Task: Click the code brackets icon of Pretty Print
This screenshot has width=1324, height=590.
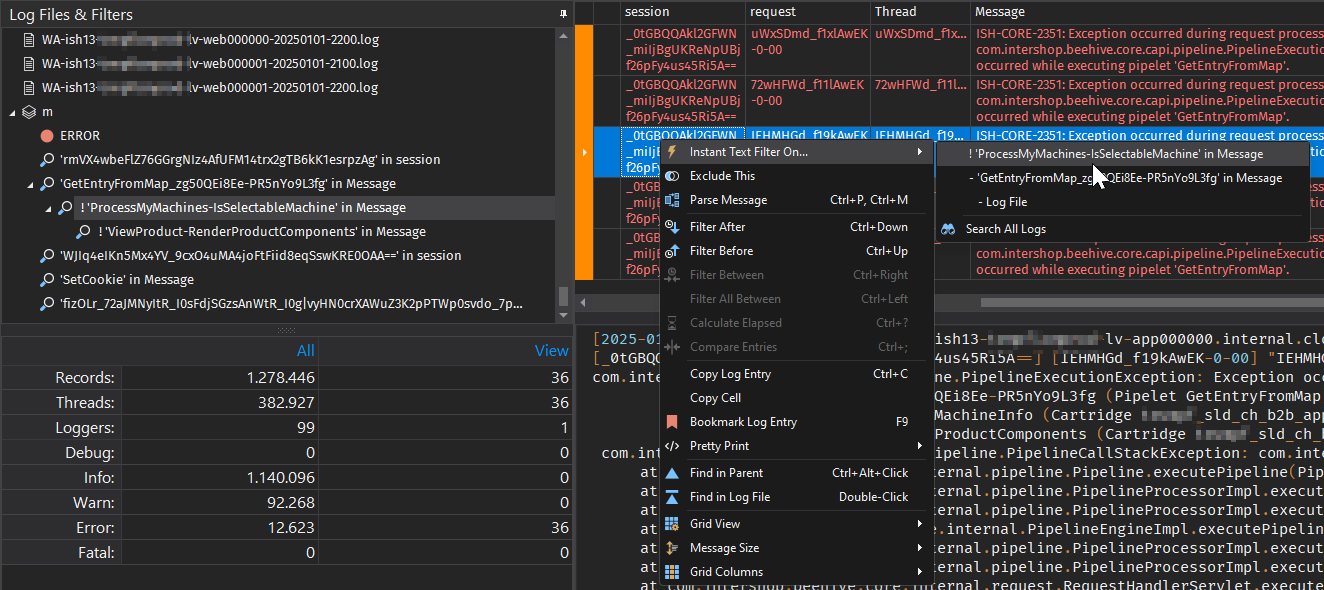Action: tap(672, 446)
